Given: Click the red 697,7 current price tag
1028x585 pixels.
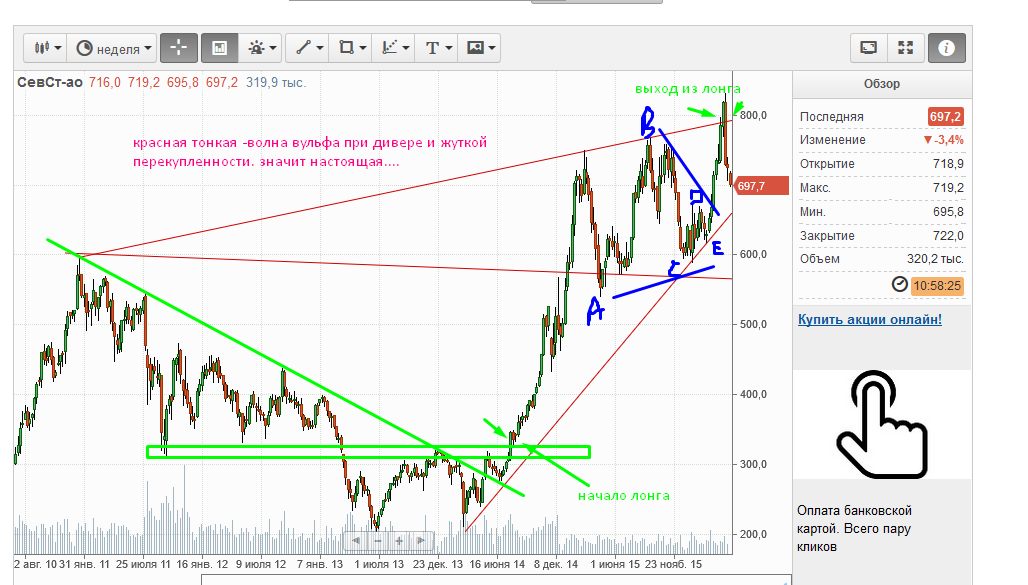Looking at the screenshot, I should pos(761,186).
